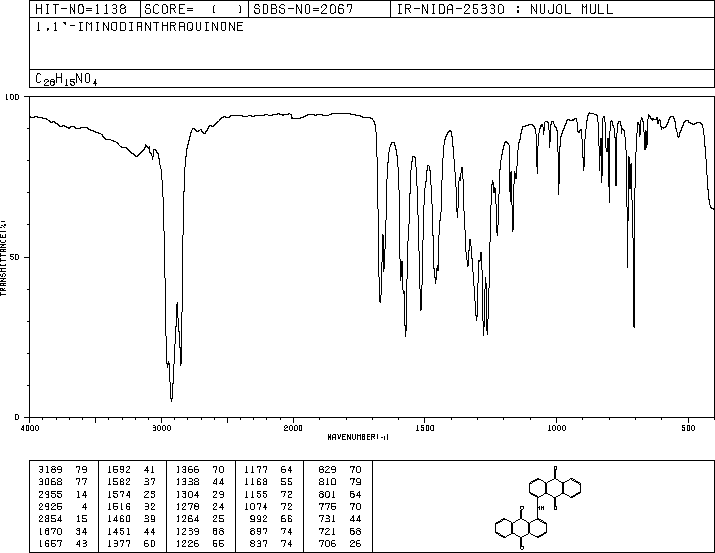715x553 pixels.
Task: Click peak table row 810 79
Action: (340, 482)
